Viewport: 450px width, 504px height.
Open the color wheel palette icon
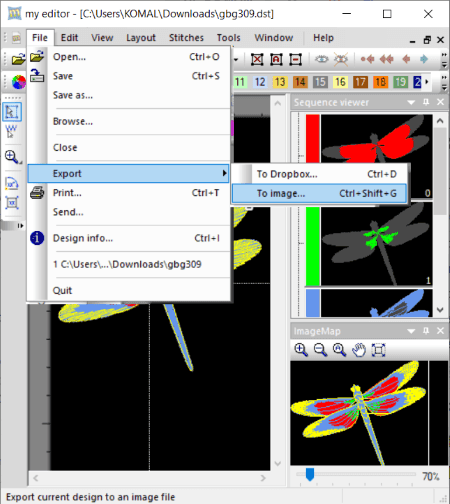point(18,82)
